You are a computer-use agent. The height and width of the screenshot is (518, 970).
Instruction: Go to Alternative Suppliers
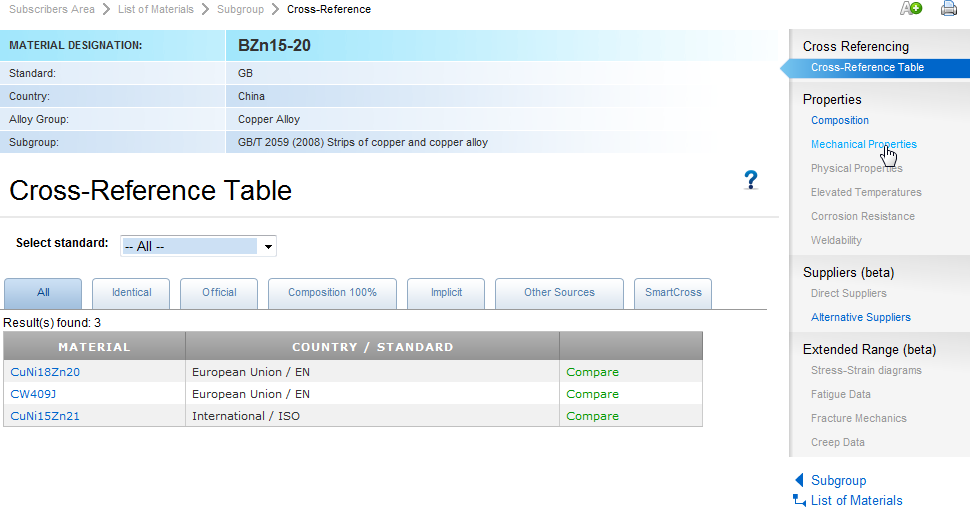click(860, 317)
